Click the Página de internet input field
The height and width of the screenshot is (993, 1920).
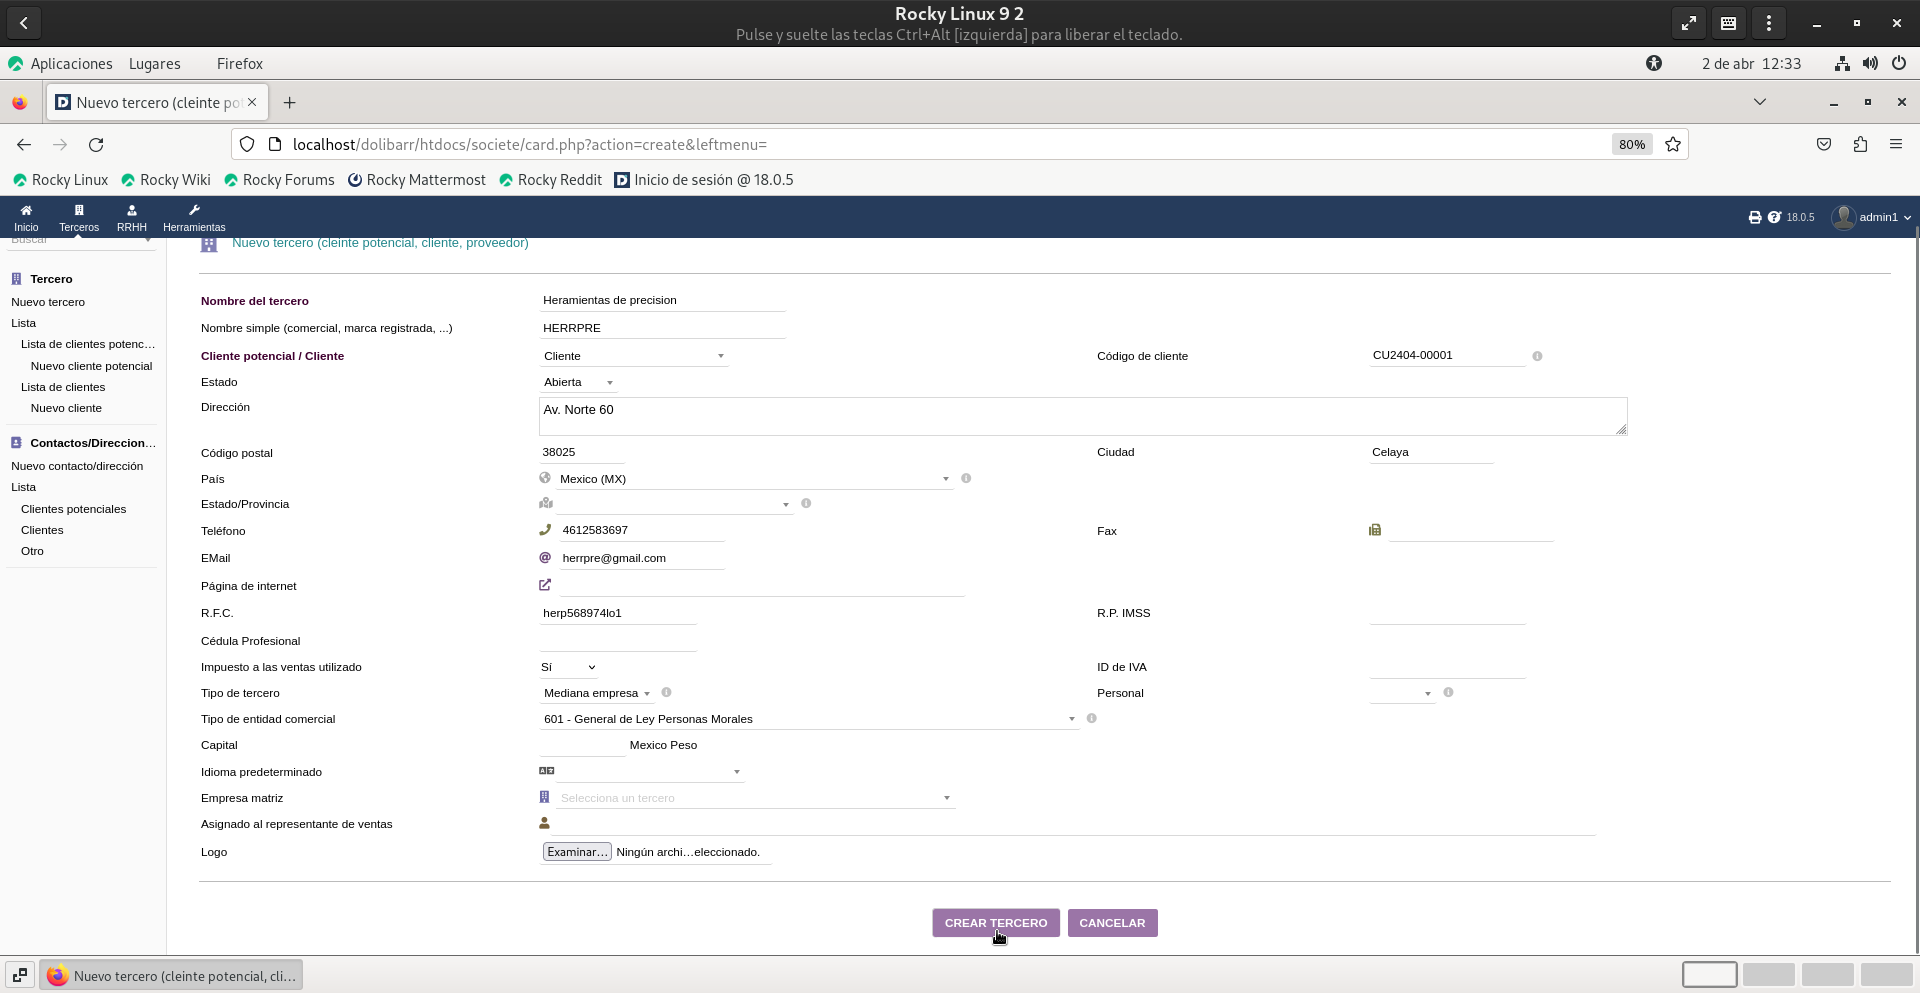[760, 586]
